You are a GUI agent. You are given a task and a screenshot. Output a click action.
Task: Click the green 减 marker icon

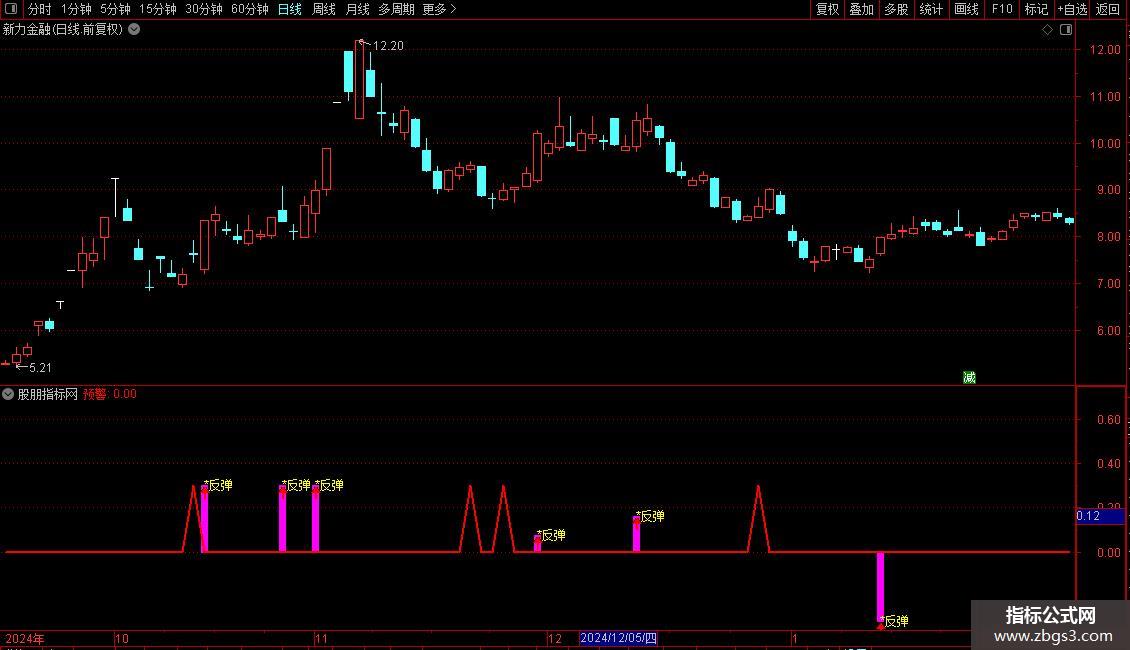[x=969, y=377]
